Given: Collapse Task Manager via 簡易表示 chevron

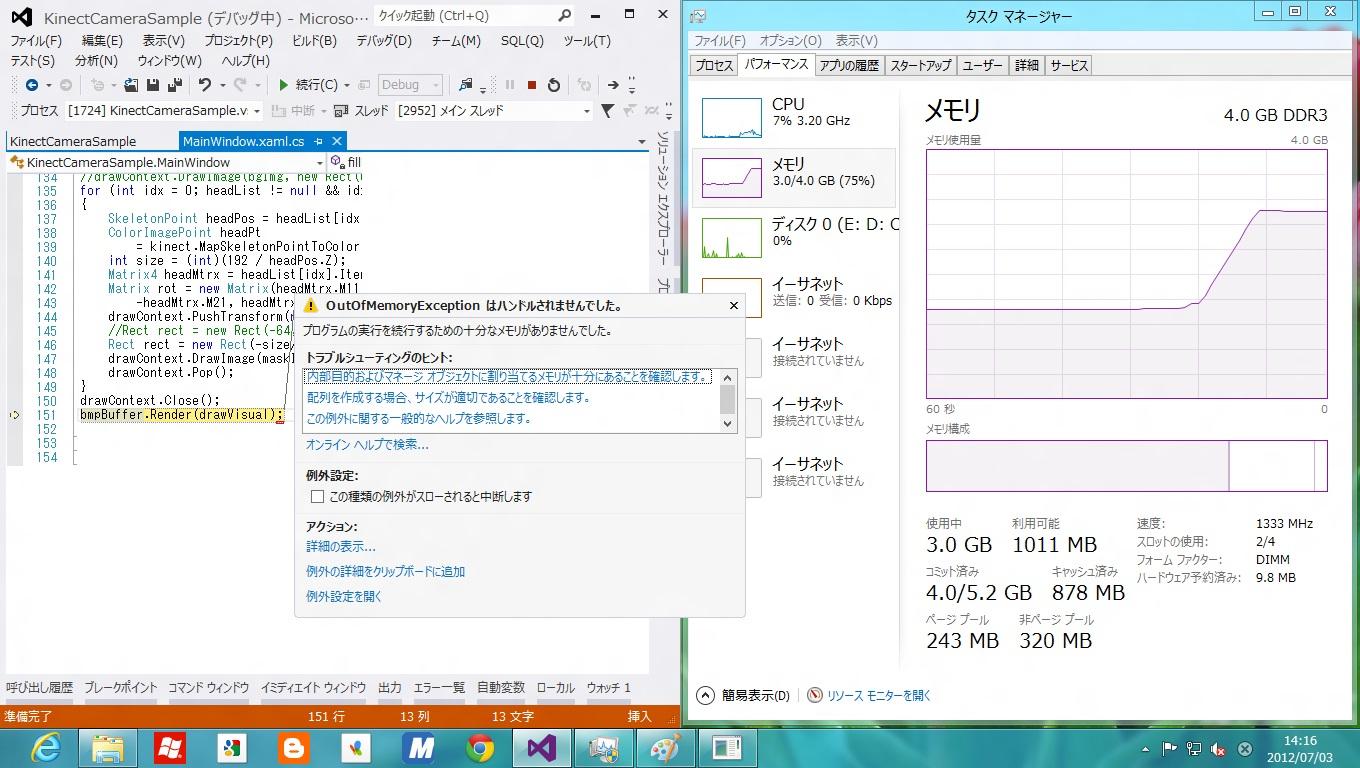Looking at the screenshot, I should click(x=705, y=695).
